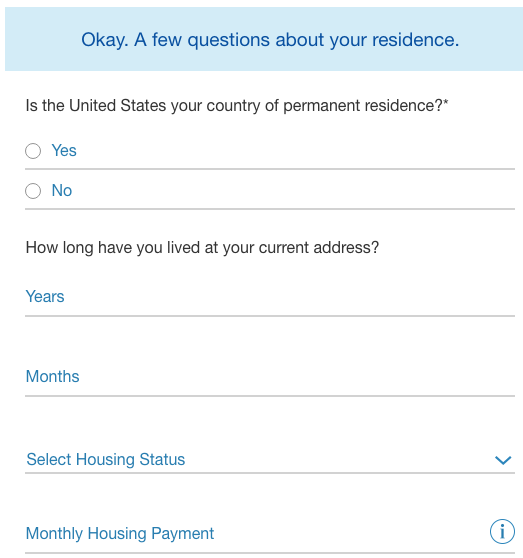
Task: Click the Housing Status chevron arrow
Action: [503, 460]
